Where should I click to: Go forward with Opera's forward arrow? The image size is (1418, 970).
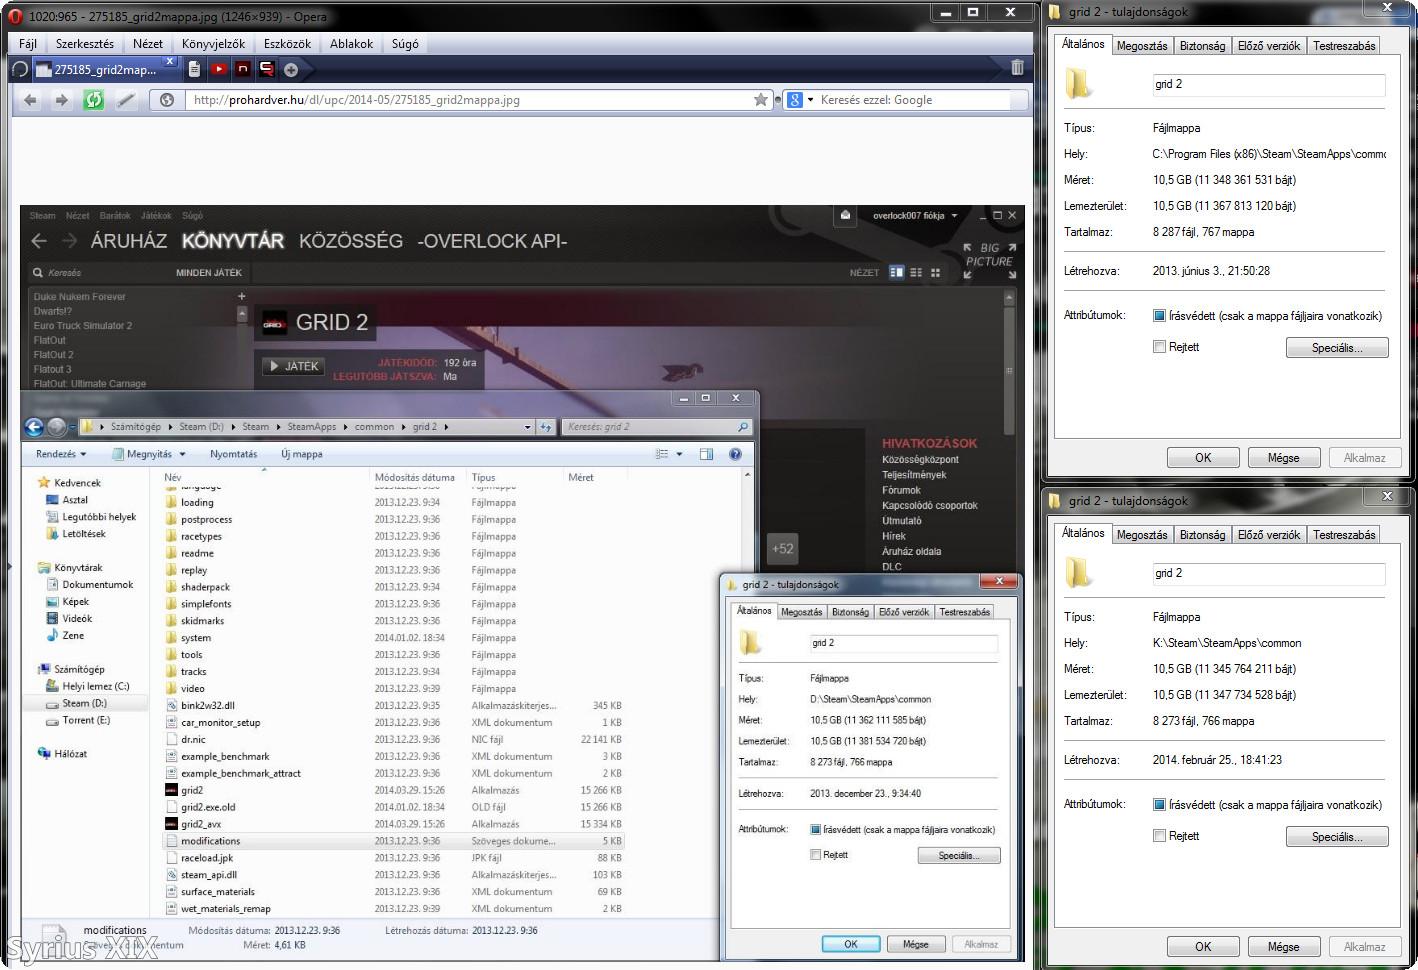[62, 100]
